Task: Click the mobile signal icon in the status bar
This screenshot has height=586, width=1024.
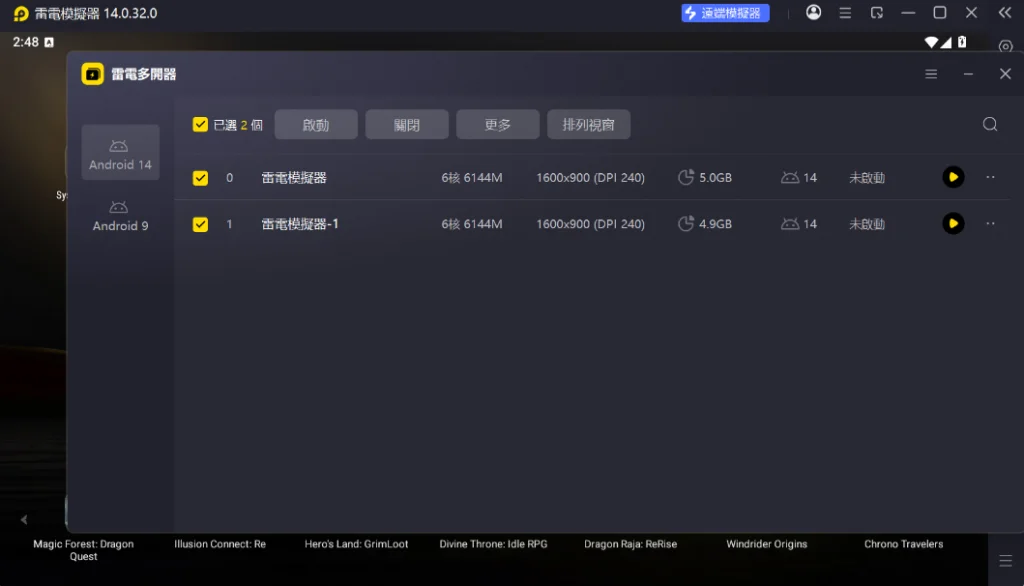Action: (946, 42)
